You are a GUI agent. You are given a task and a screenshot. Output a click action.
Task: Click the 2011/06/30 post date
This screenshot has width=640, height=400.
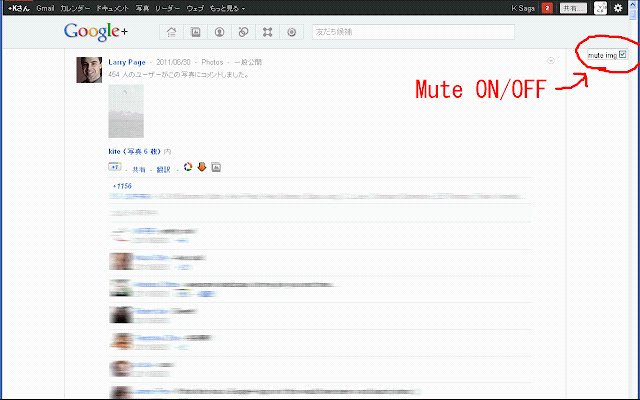point(173,62)
